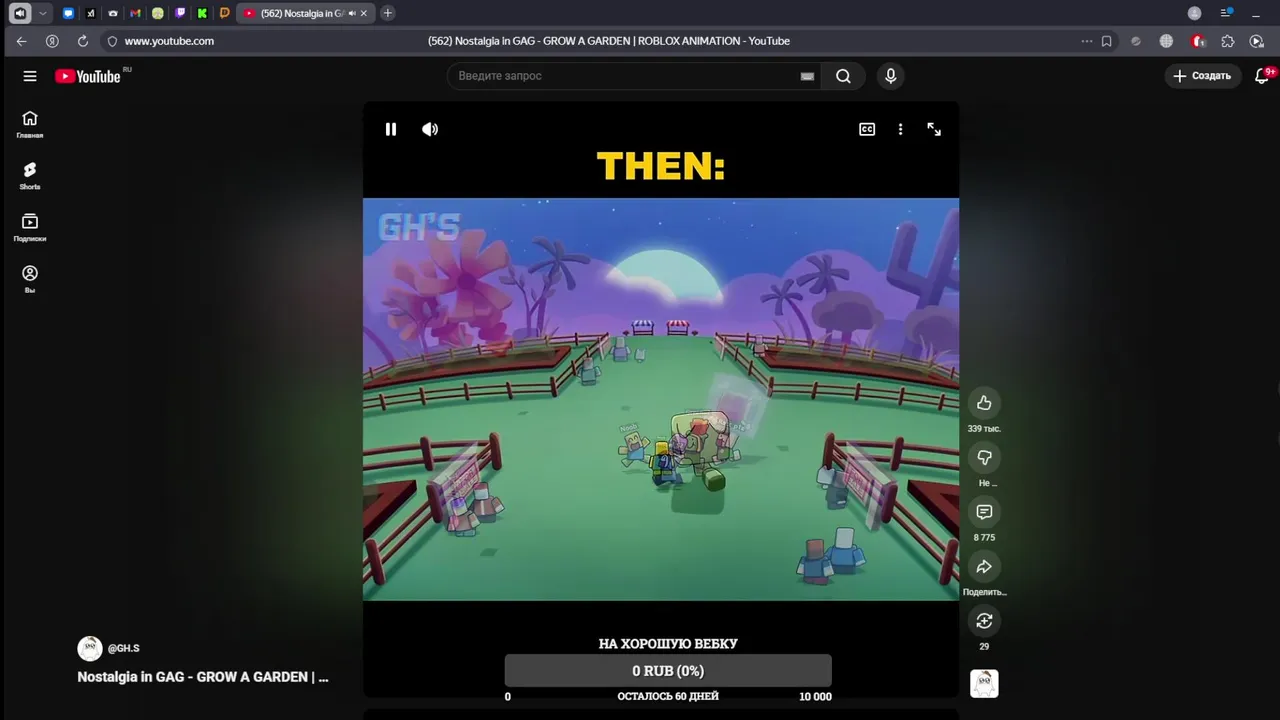This screenshot has width=1280, height=720.
Task: Open a new browser tab
Action: [387, 13]
